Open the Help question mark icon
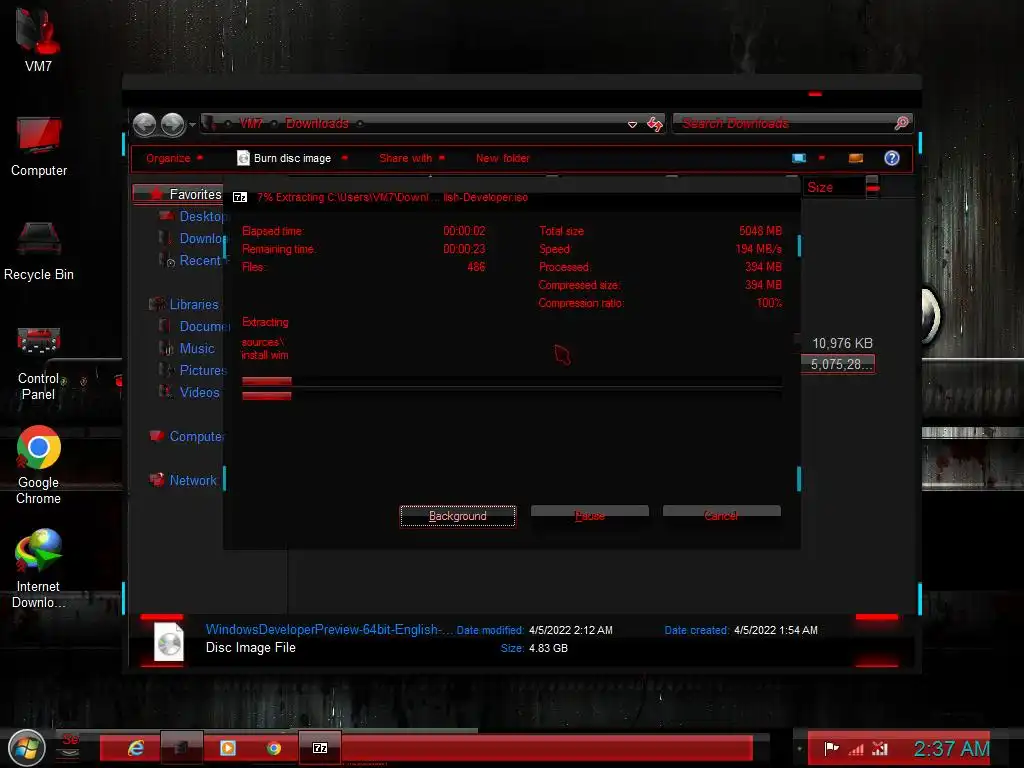 pyautogui.click(x=891, y=158)
